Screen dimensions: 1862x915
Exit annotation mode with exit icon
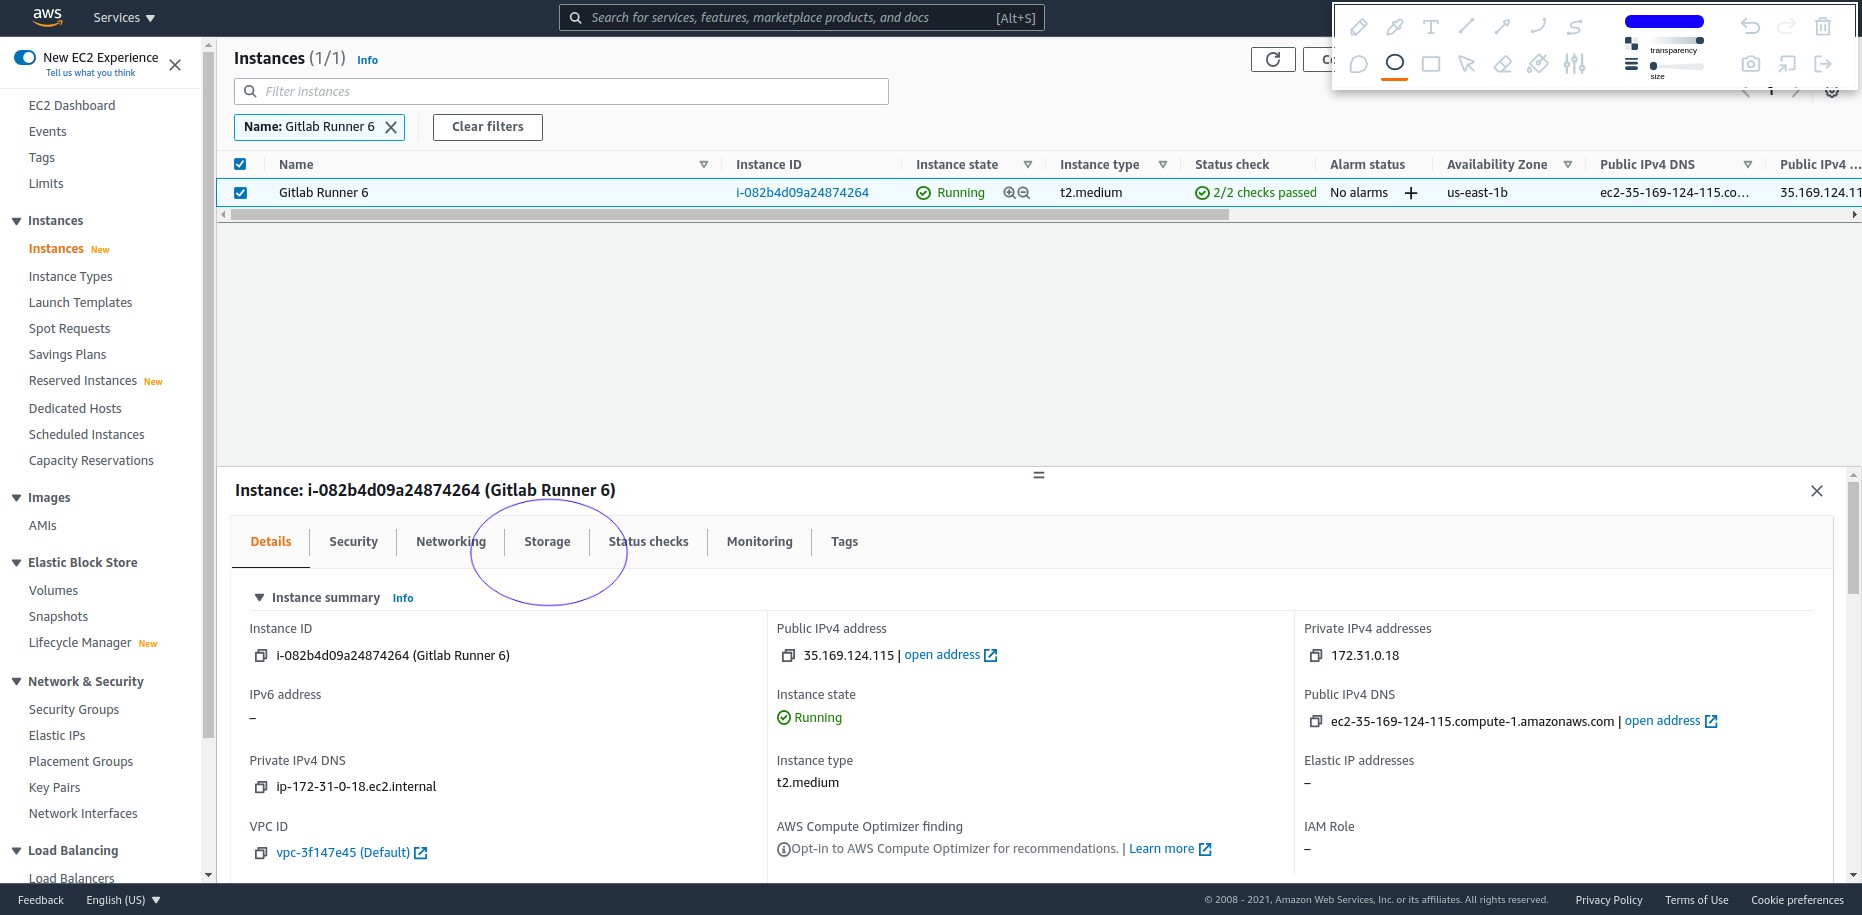pyautogui.click(x=1823, y=64)
